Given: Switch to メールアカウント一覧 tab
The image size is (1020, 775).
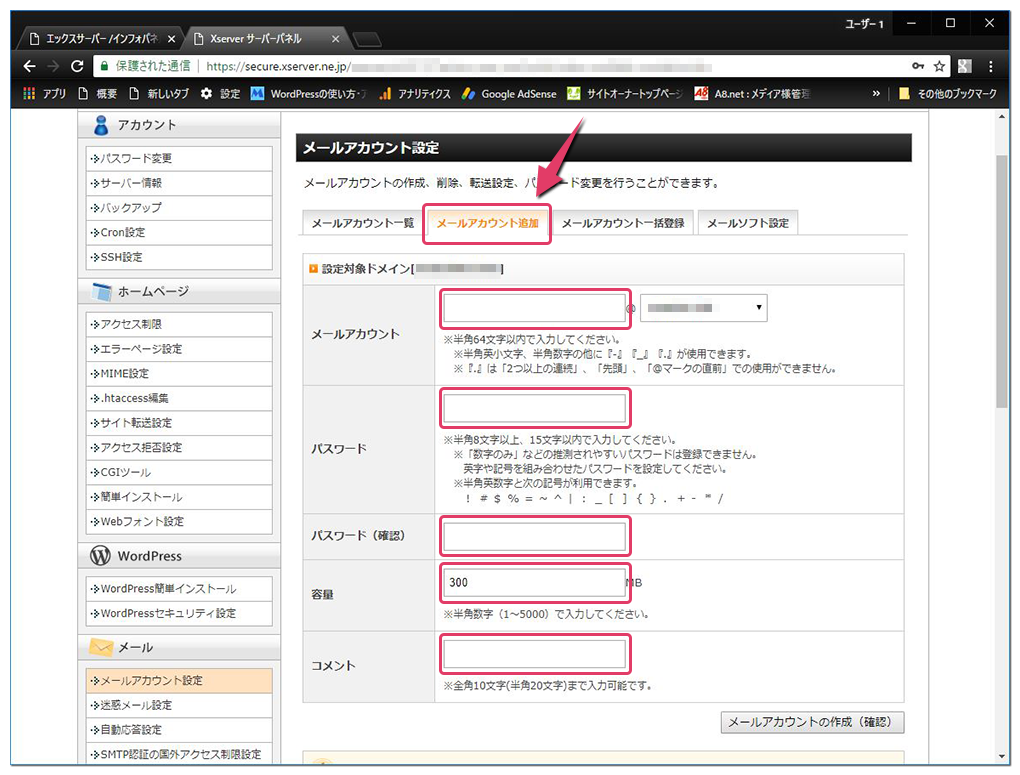Looking at the screenshot, I should pos(362,223).
